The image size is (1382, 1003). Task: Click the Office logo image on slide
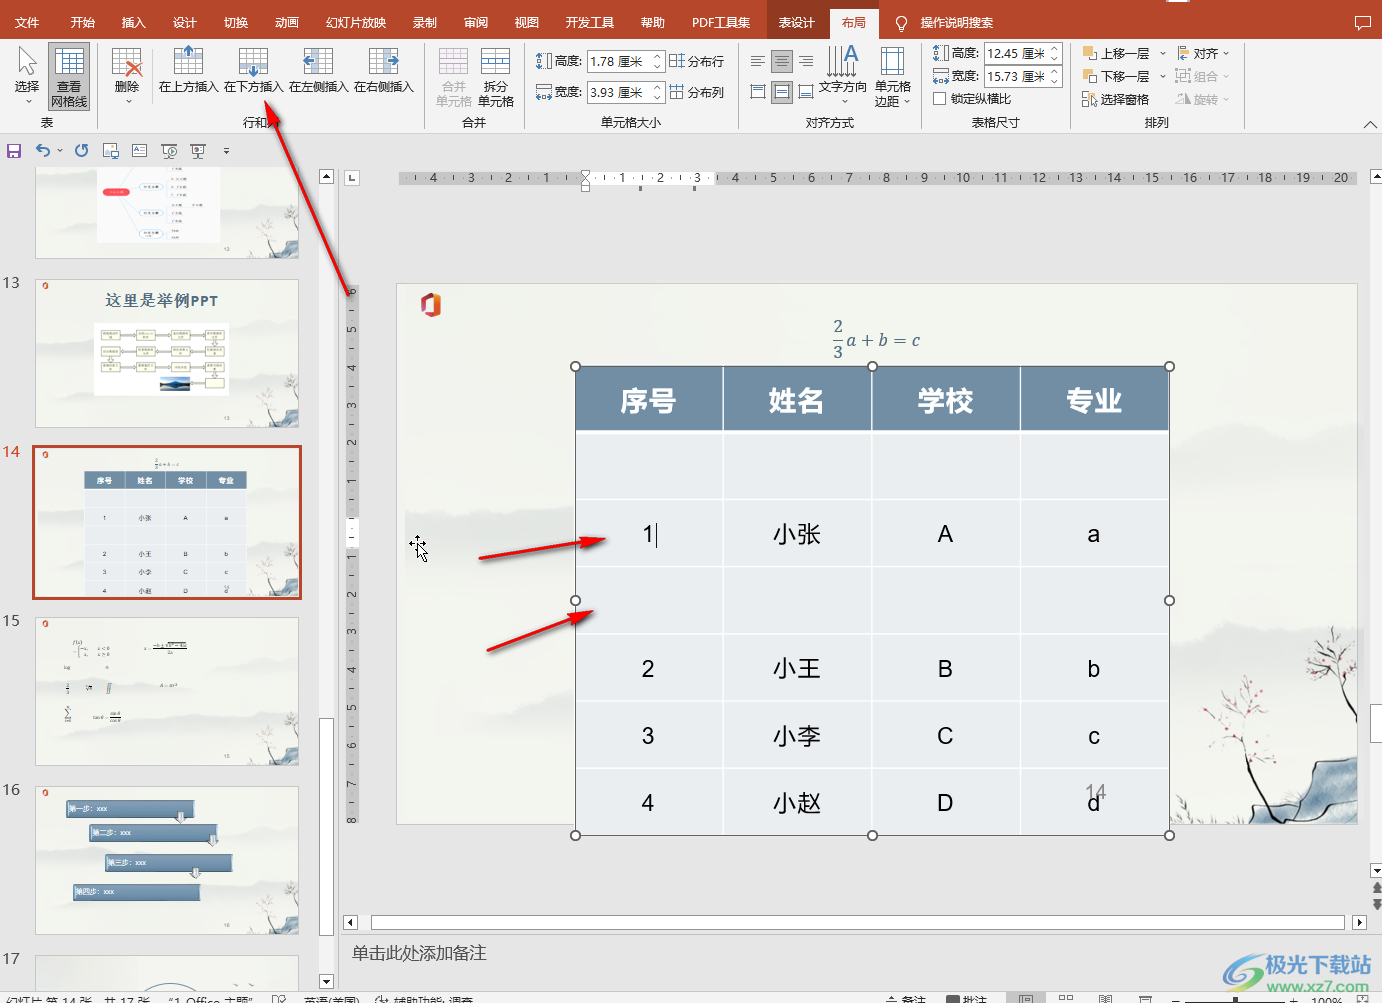click(x=431, y=305)
